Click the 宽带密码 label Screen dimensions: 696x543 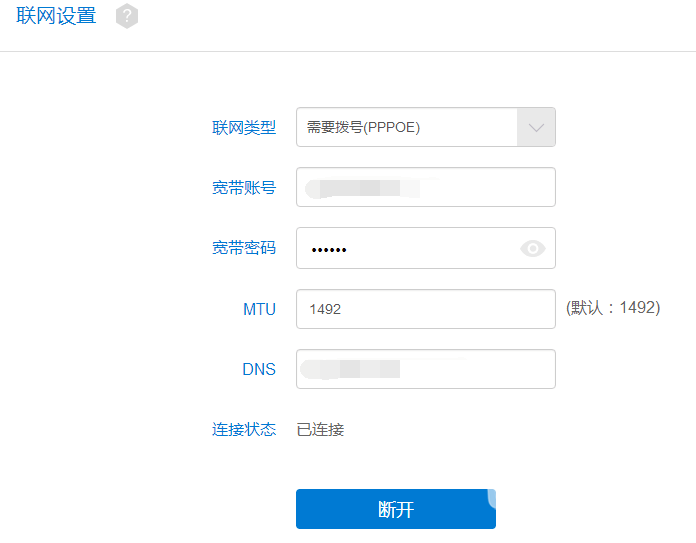click(x=244, y=248)
